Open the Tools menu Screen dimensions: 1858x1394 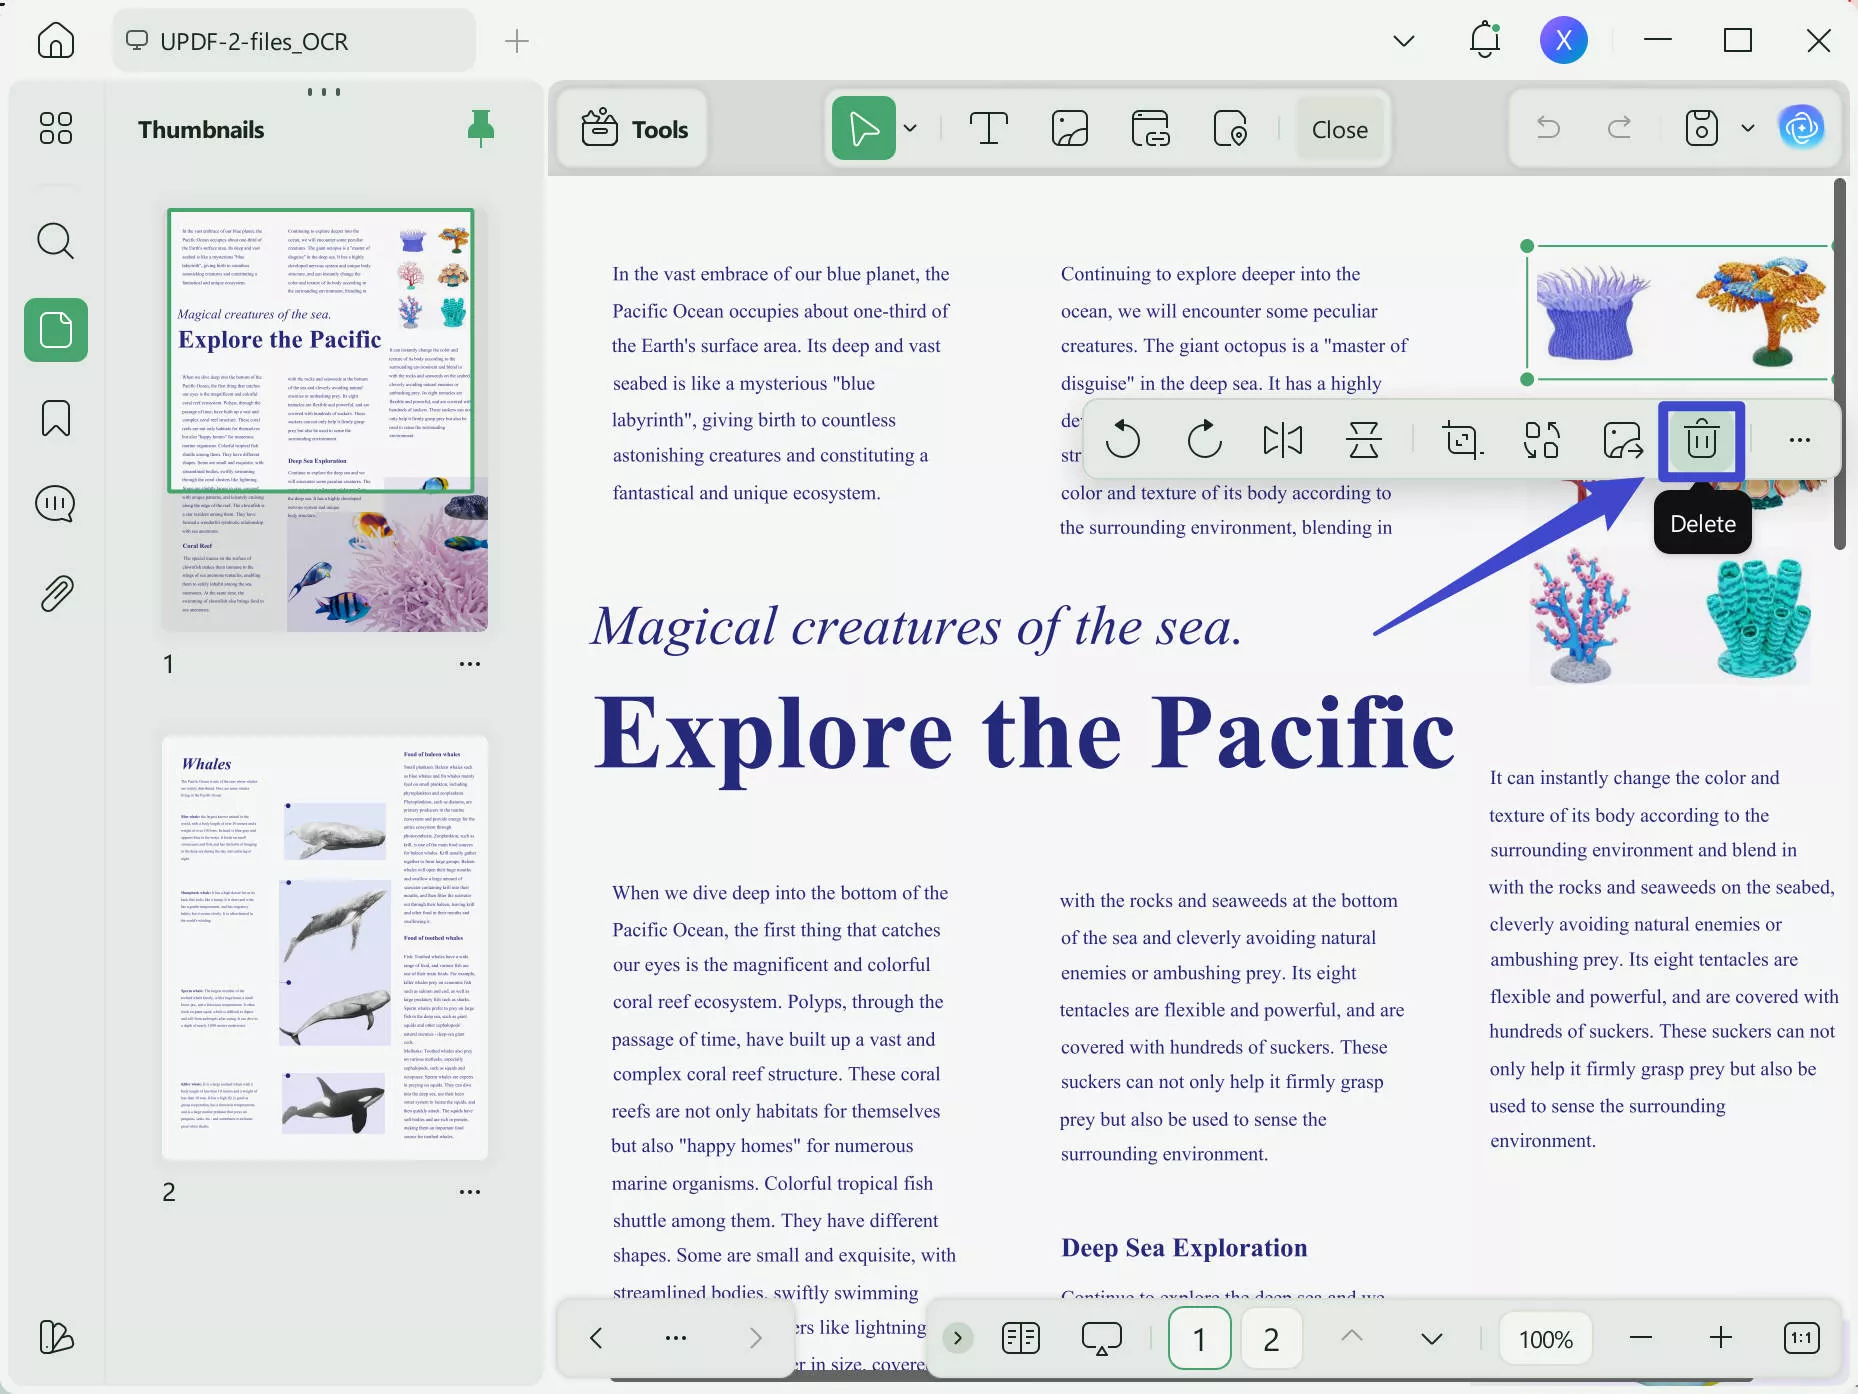pyautogui.click(x=633, y=128)
